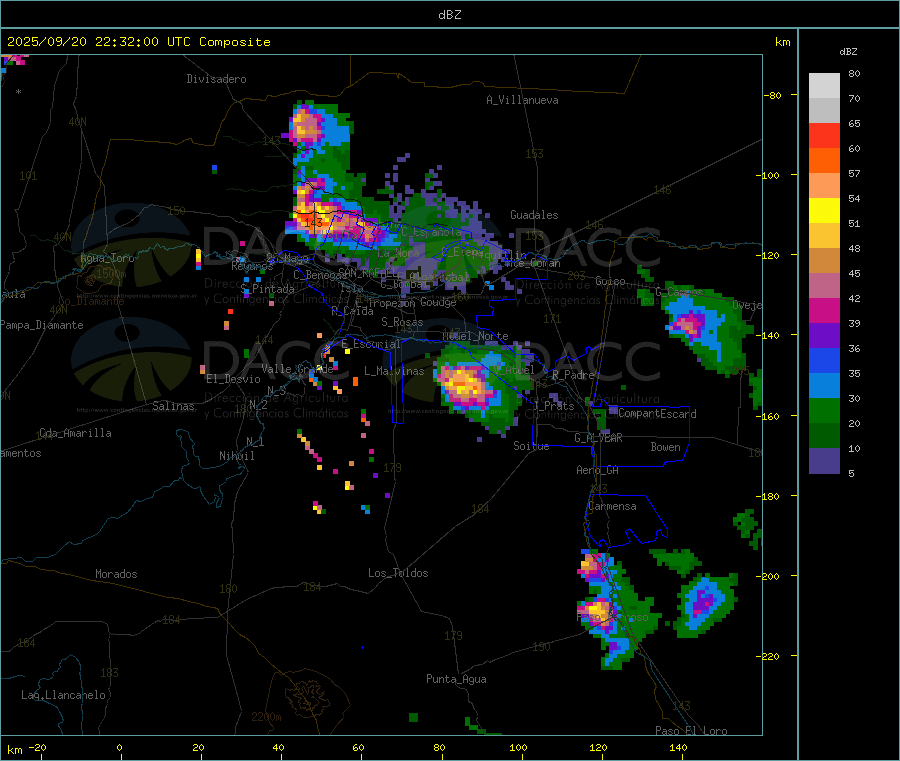
Task: Click the timestamp 2025/09/20 22:32:00 UTC
Action: [98, 42]
